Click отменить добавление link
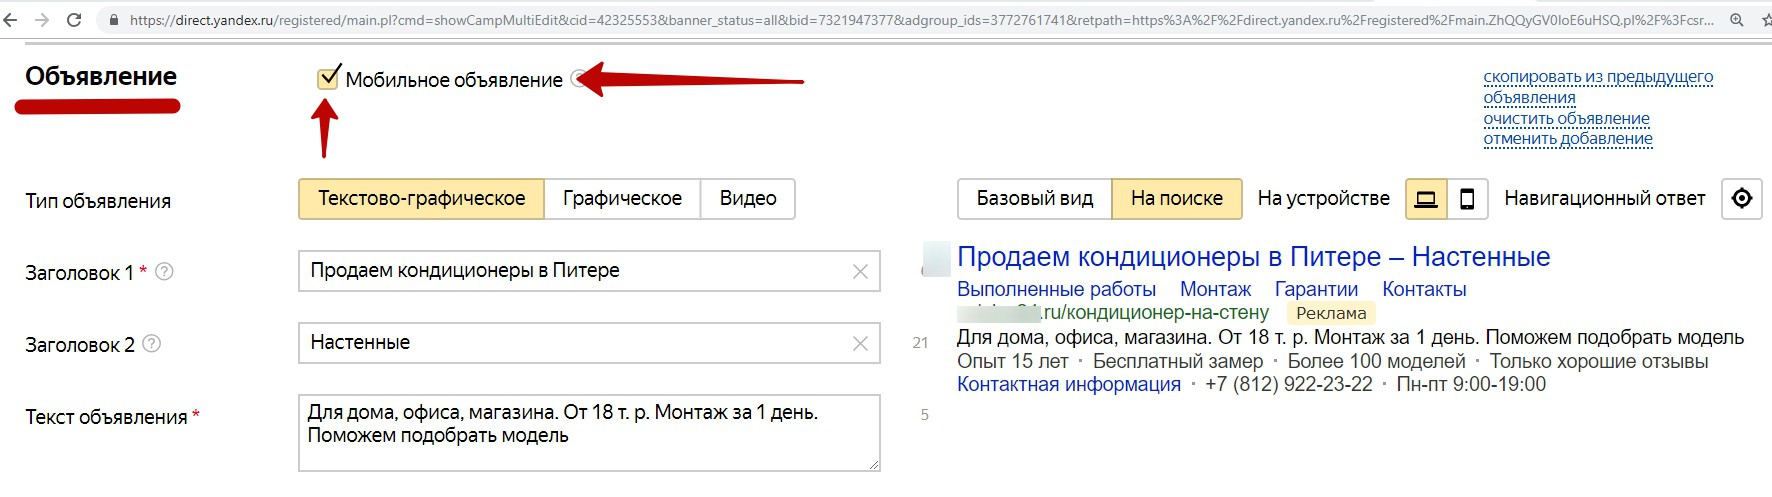Image resolution: width=1772 pixels, height=497 pixels. pos(1568,139)
